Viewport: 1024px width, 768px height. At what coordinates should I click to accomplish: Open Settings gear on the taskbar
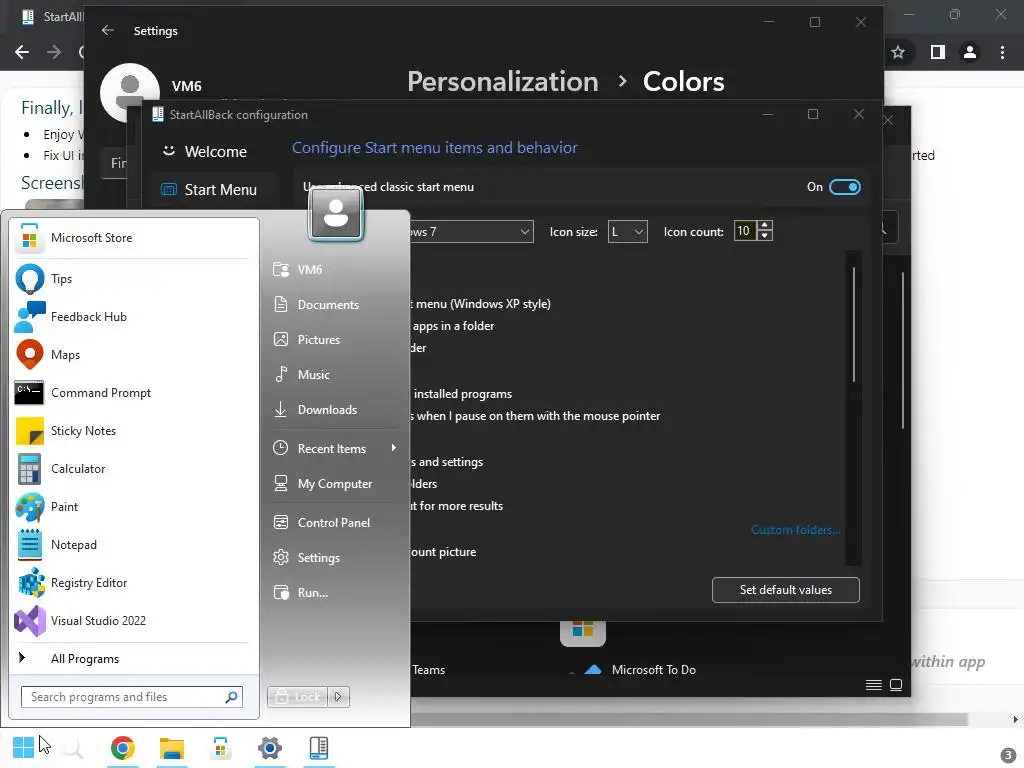[270, 748]
